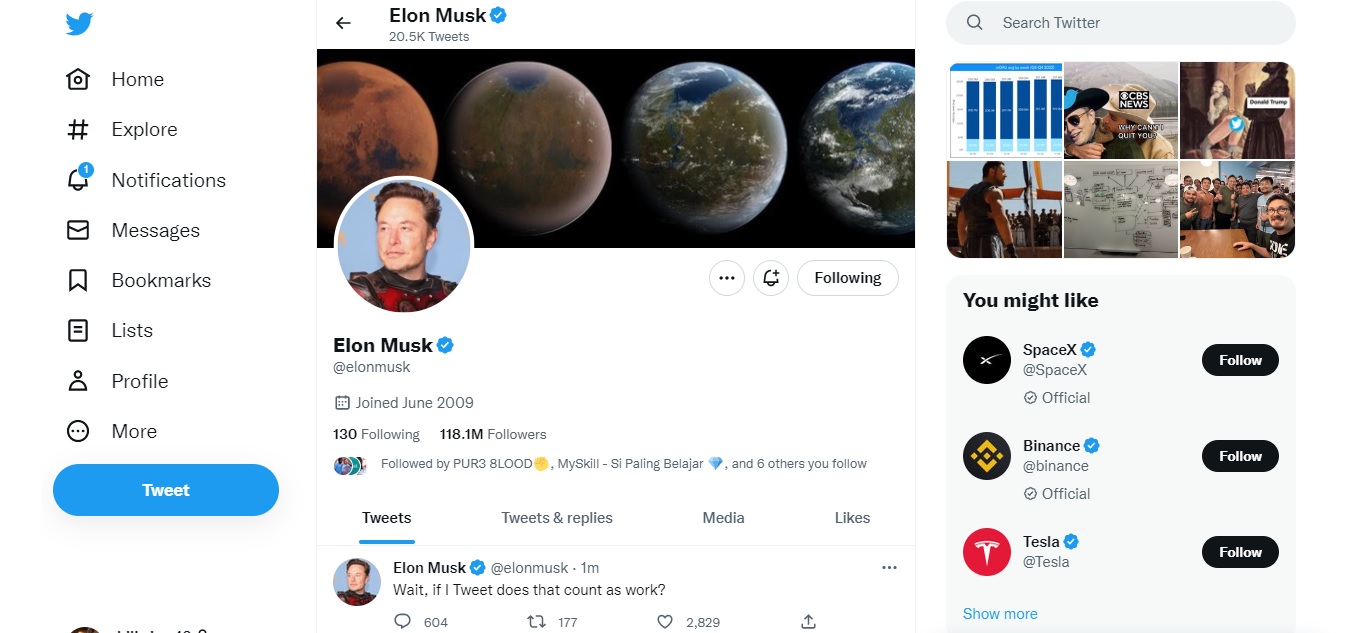Image resolution: width=1347 pixels, height=633 pixels.
Task: Open the Media tab
Action: pos(723,518)
